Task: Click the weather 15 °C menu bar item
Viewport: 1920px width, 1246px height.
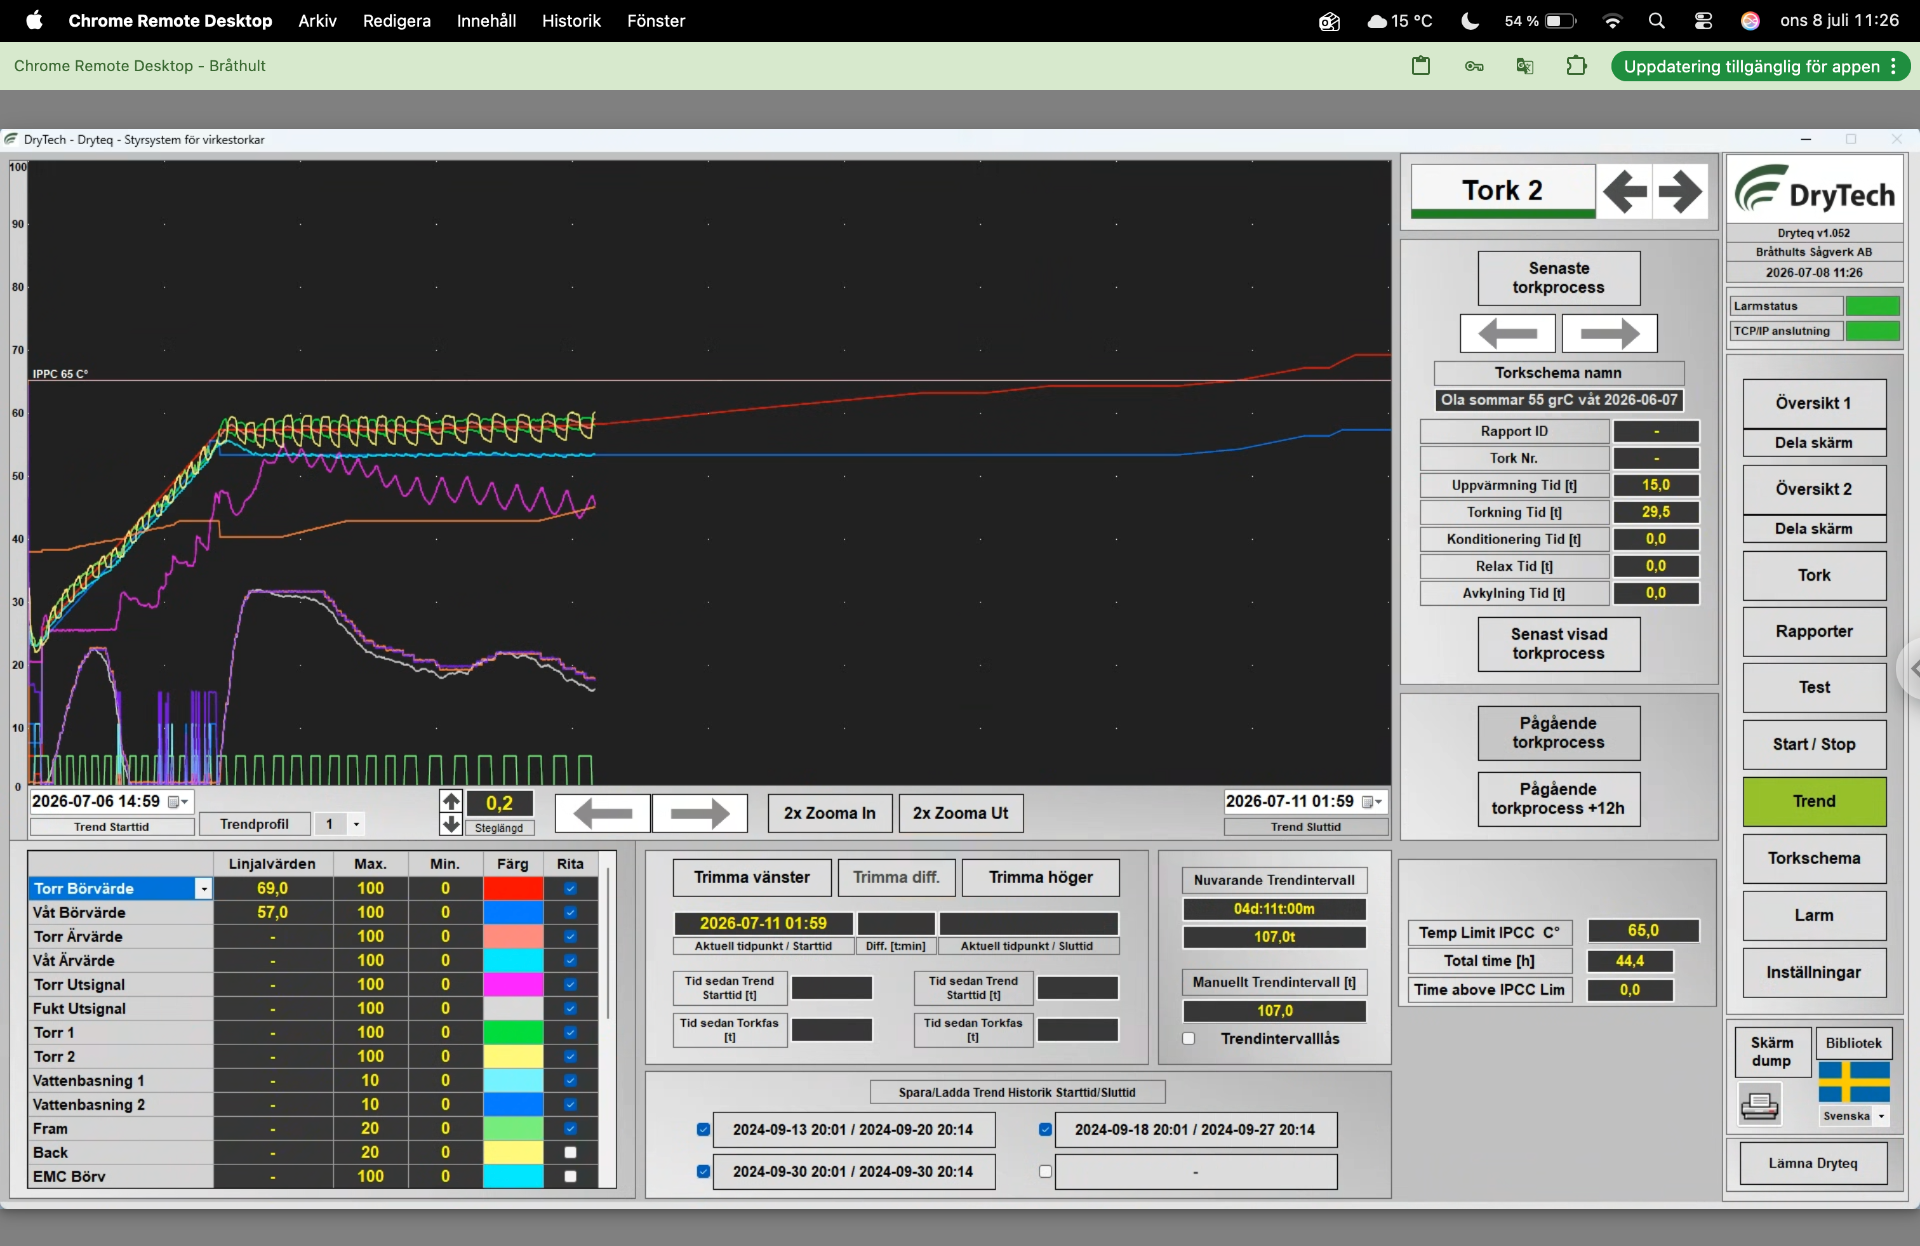Action: [x=1399, y=20]
